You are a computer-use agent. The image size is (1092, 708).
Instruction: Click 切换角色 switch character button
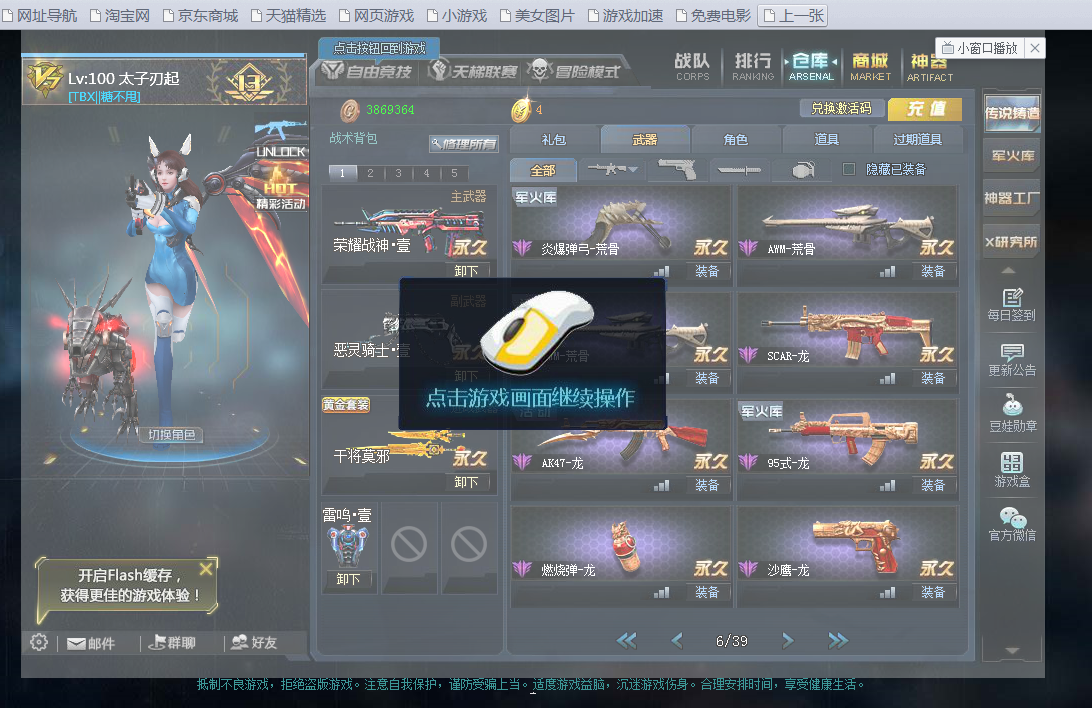(171, 435)
